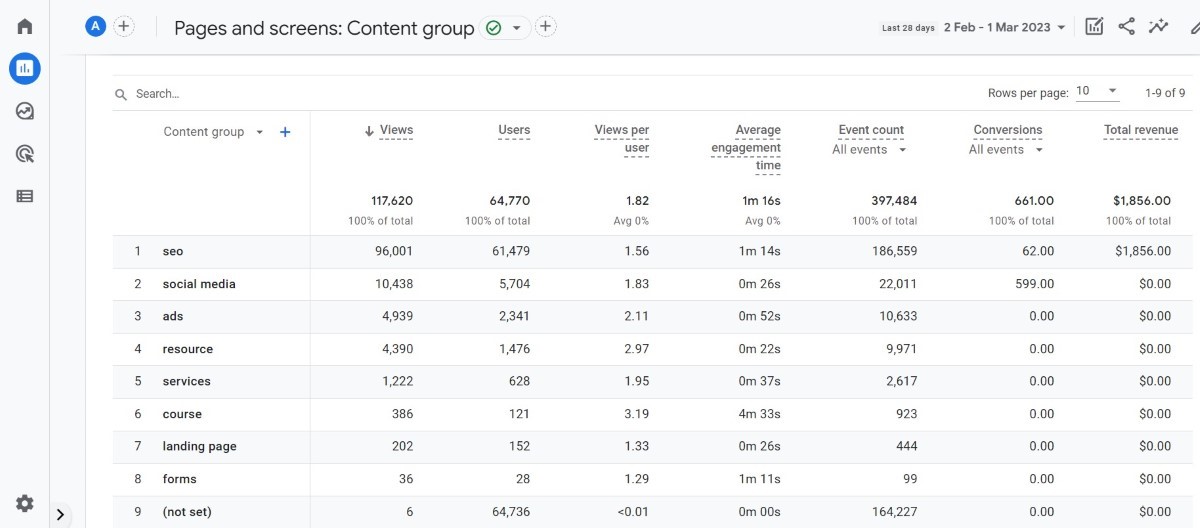Click the 4m 33s engagement time cell

tap(760, 414)
